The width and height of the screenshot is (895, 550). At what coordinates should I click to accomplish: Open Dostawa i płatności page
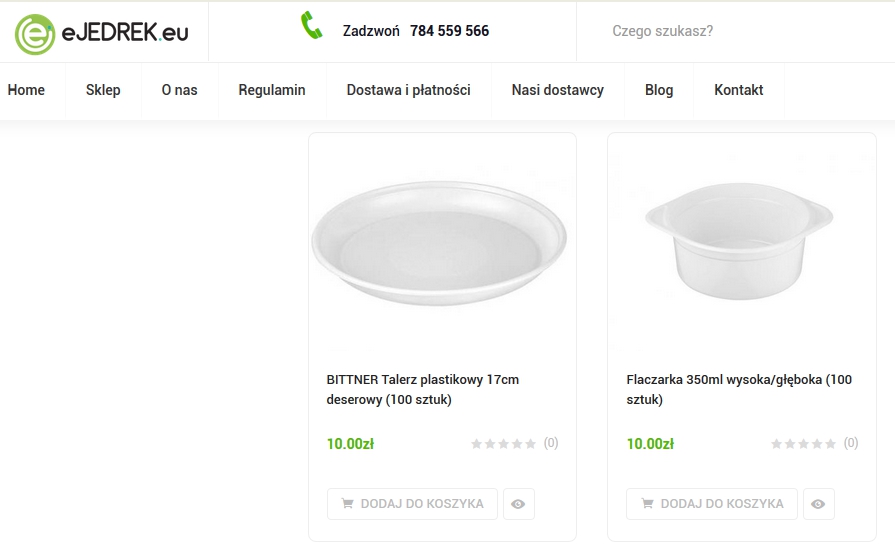click(x=408, y=90)
